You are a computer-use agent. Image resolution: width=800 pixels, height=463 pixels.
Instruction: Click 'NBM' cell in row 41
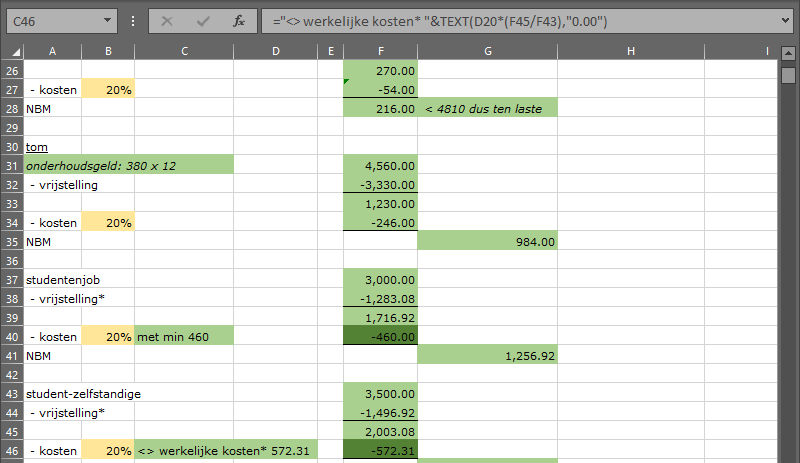(x=53, y=356)
